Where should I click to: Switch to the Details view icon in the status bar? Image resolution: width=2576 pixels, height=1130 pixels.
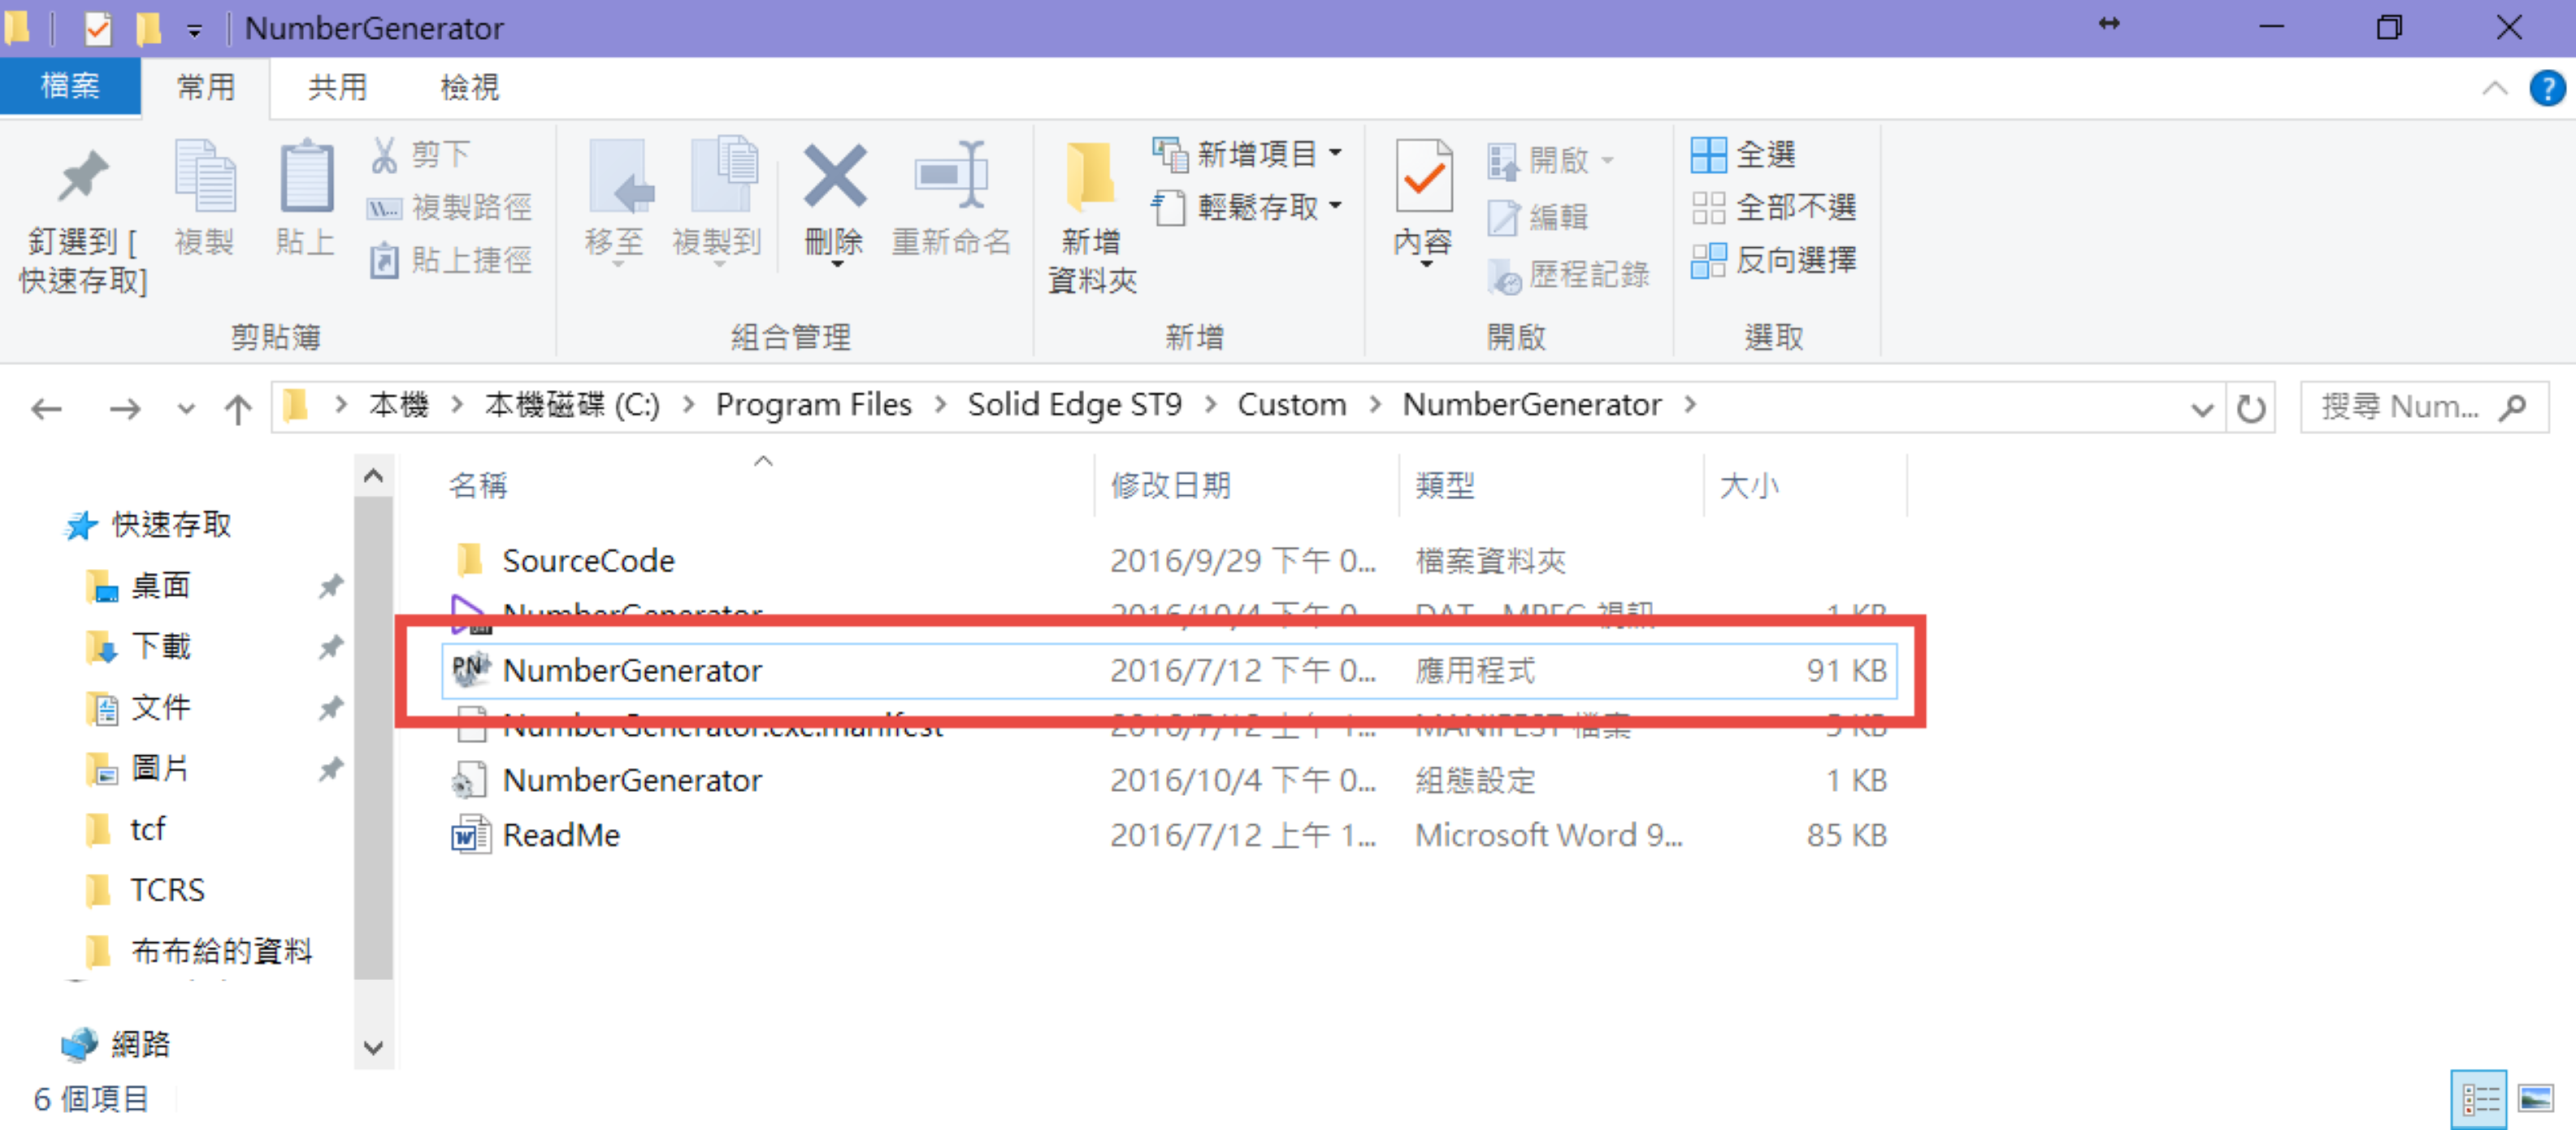point(2479,1100)
